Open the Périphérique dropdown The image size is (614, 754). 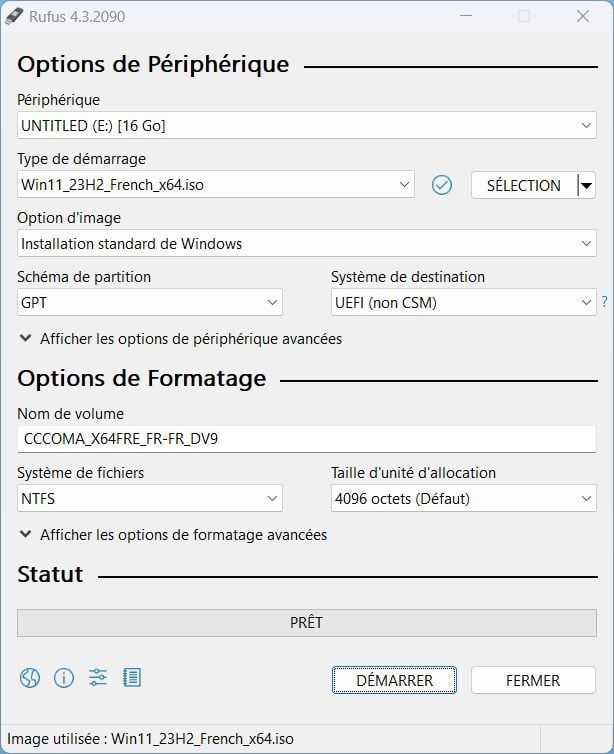tap(307, 126)
